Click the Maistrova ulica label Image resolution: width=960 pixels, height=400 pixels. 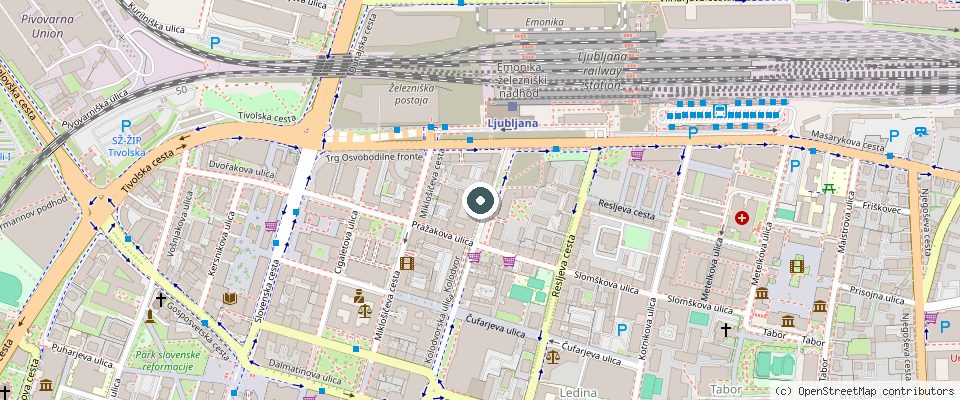(x=846, y=220)
